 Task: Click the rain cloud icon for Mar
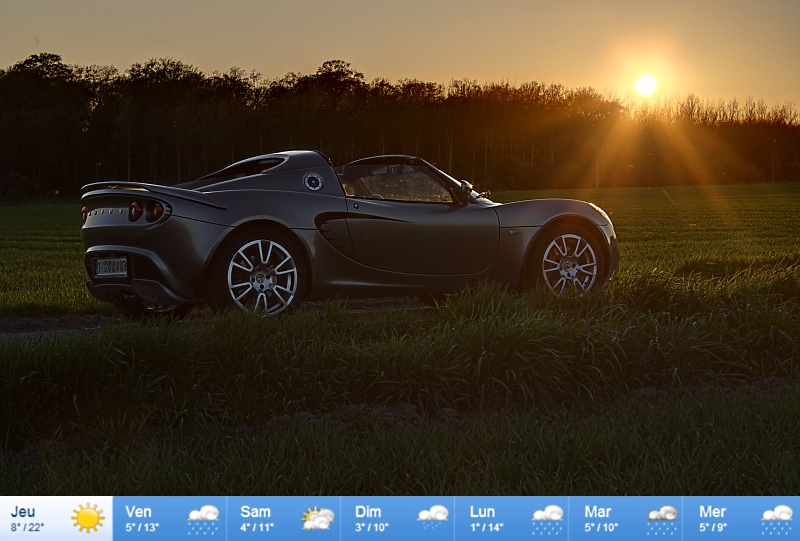pos(662,519)
